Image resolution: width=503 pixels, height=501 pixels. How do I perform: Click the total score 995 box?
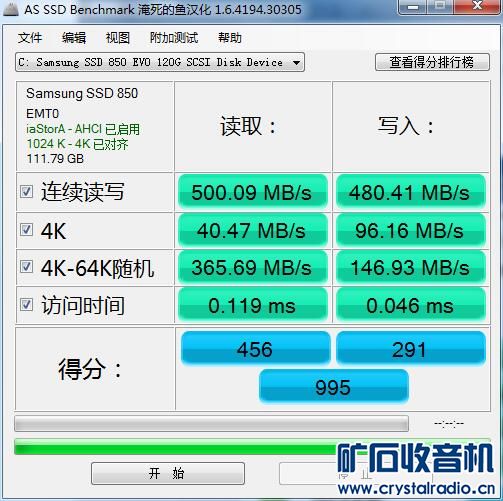(x=333, y=387)
